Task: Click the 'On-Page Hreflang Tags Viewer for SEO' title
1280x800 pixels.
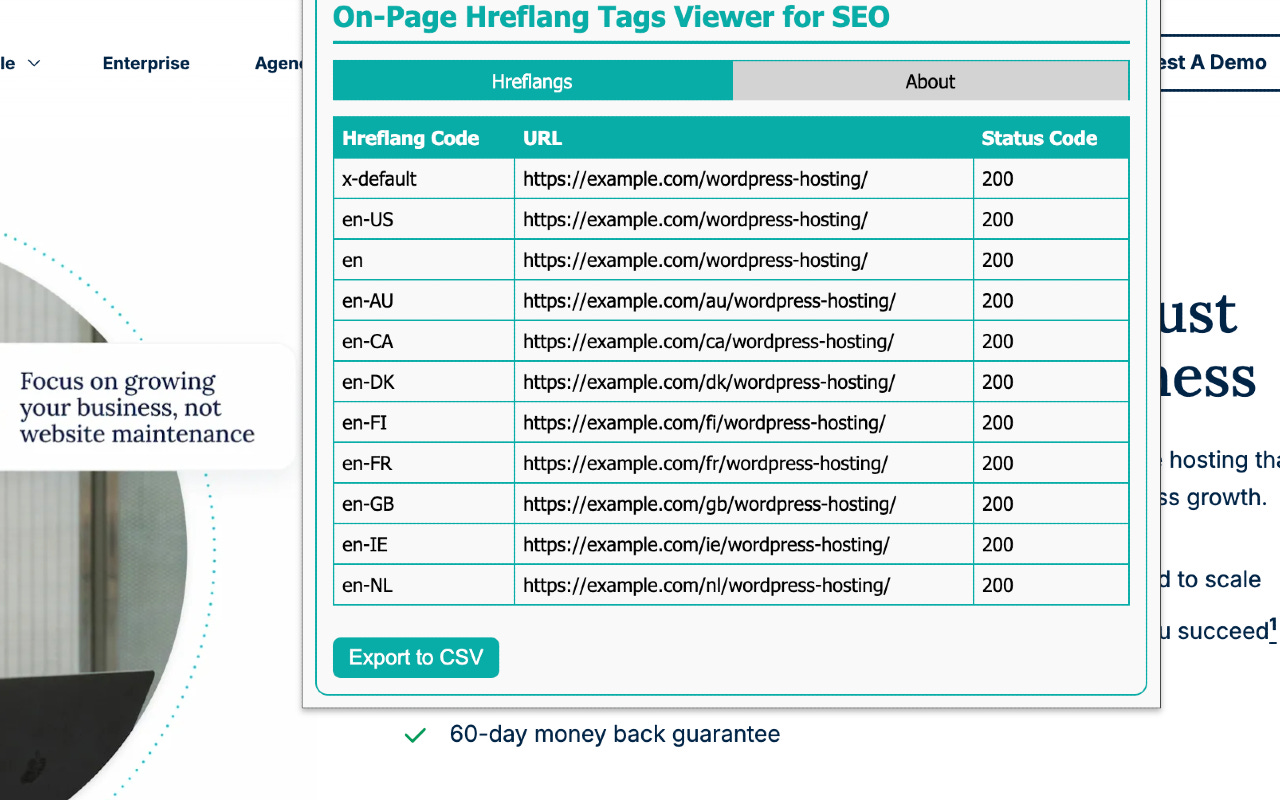Action: (x=611, y=17)
